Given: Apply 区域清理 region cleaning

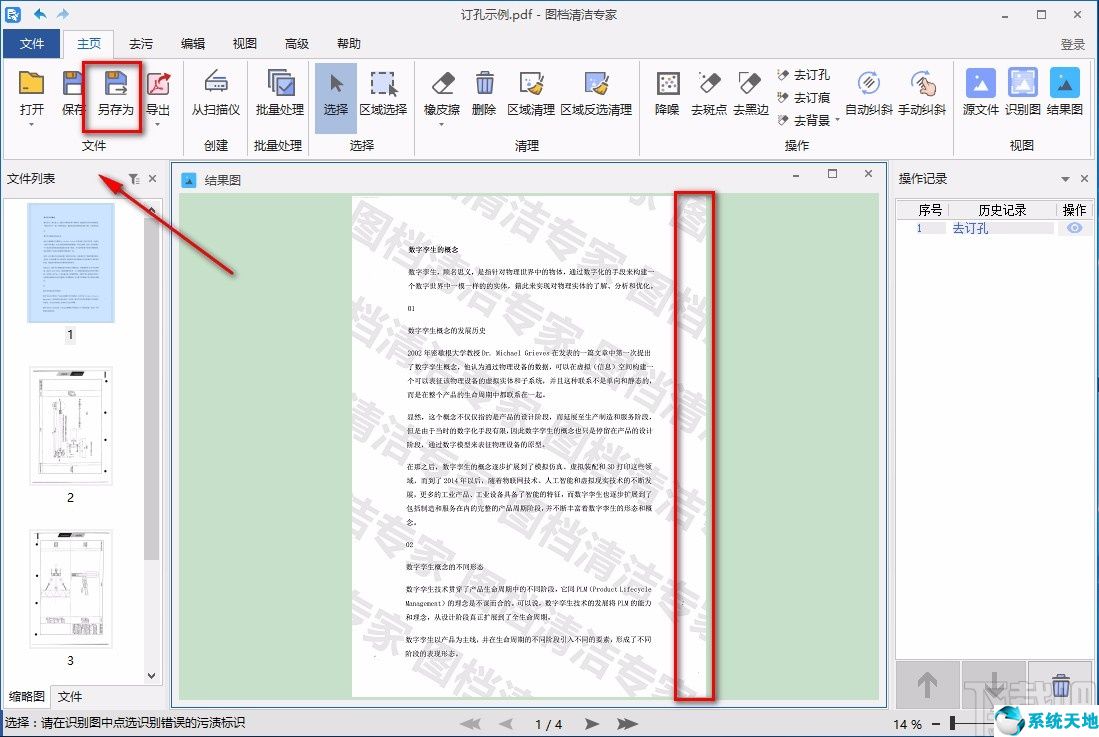Looking at the screenshot, I should 531,95.
